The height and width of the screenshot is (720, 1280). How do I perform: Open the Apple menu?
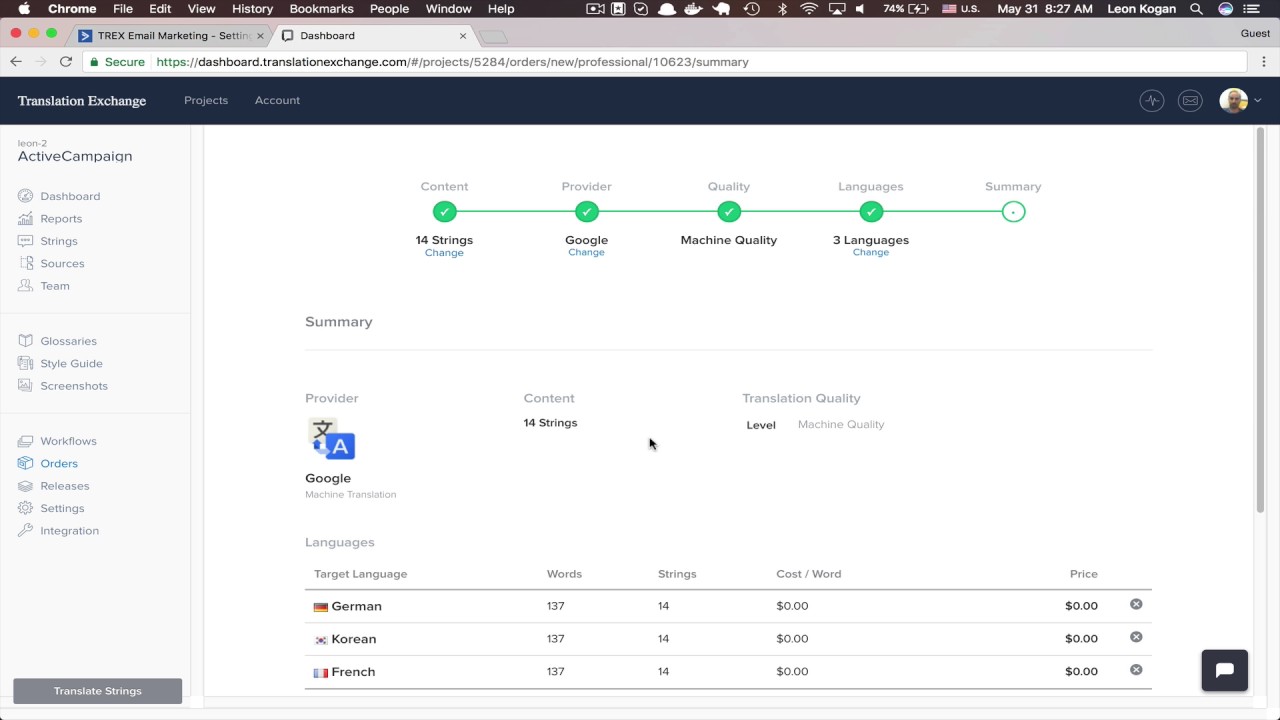[24, 9]
